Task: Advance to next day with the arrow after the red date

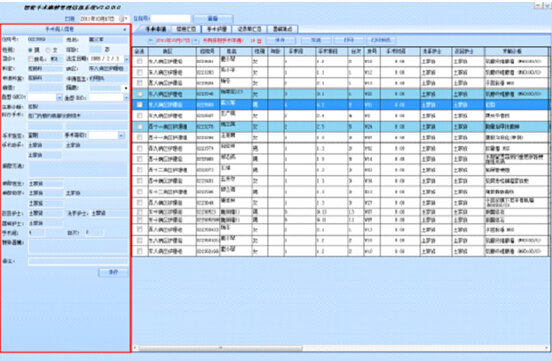Action: [x=196, y=41]
